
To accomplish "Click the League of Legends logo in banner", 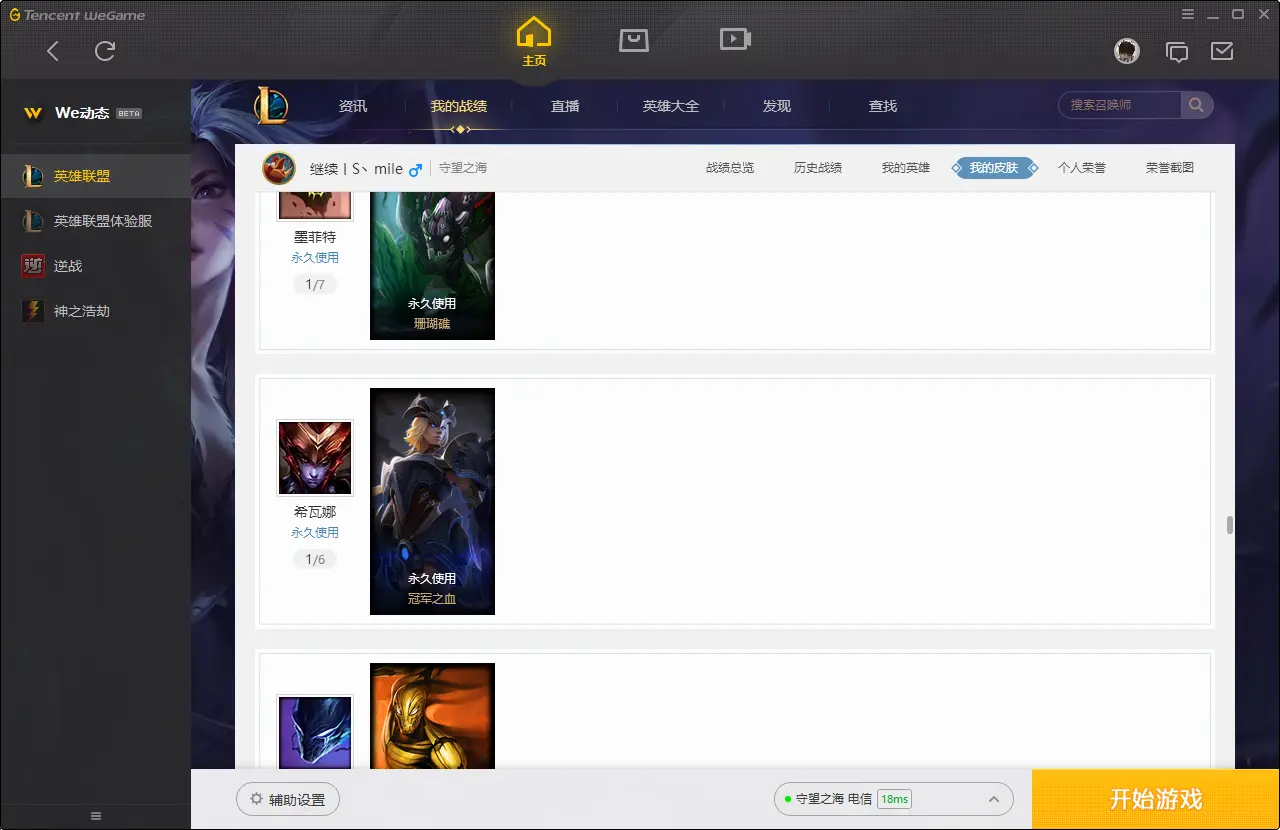I will [270, 105].
